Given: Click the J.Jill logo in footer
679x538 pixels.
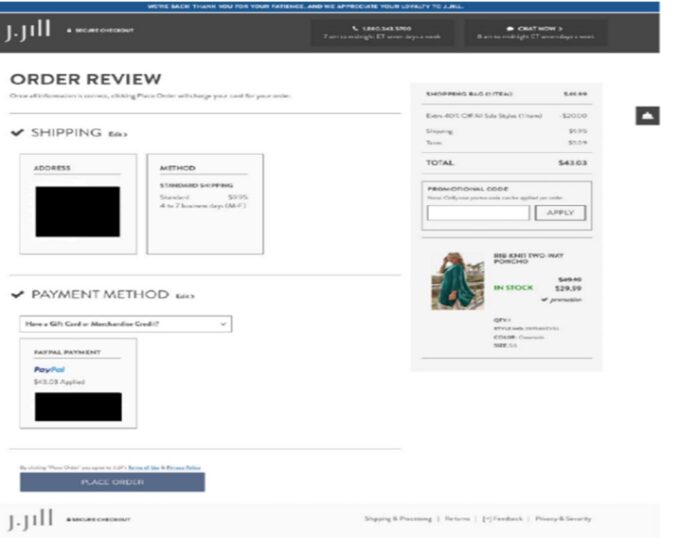Looking at the screenshot, I should click(29, 519).
